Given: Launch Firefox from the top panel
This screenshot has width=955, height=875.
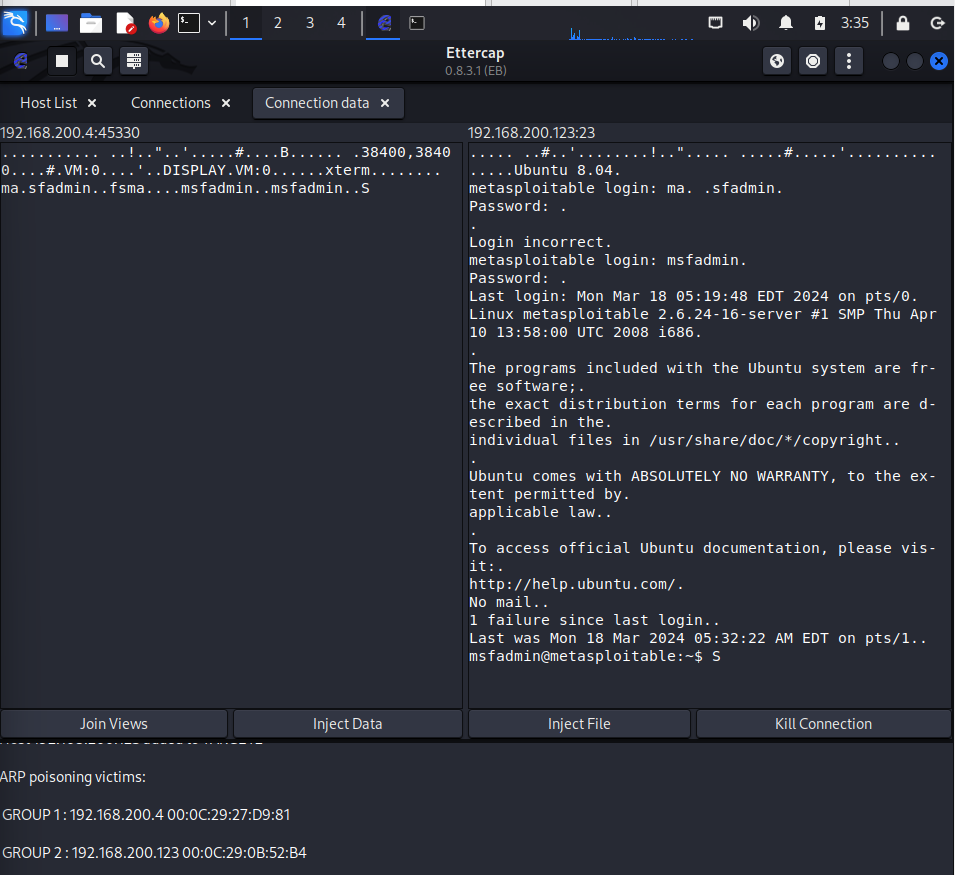Looking at the screenshot, I should 158,23.
